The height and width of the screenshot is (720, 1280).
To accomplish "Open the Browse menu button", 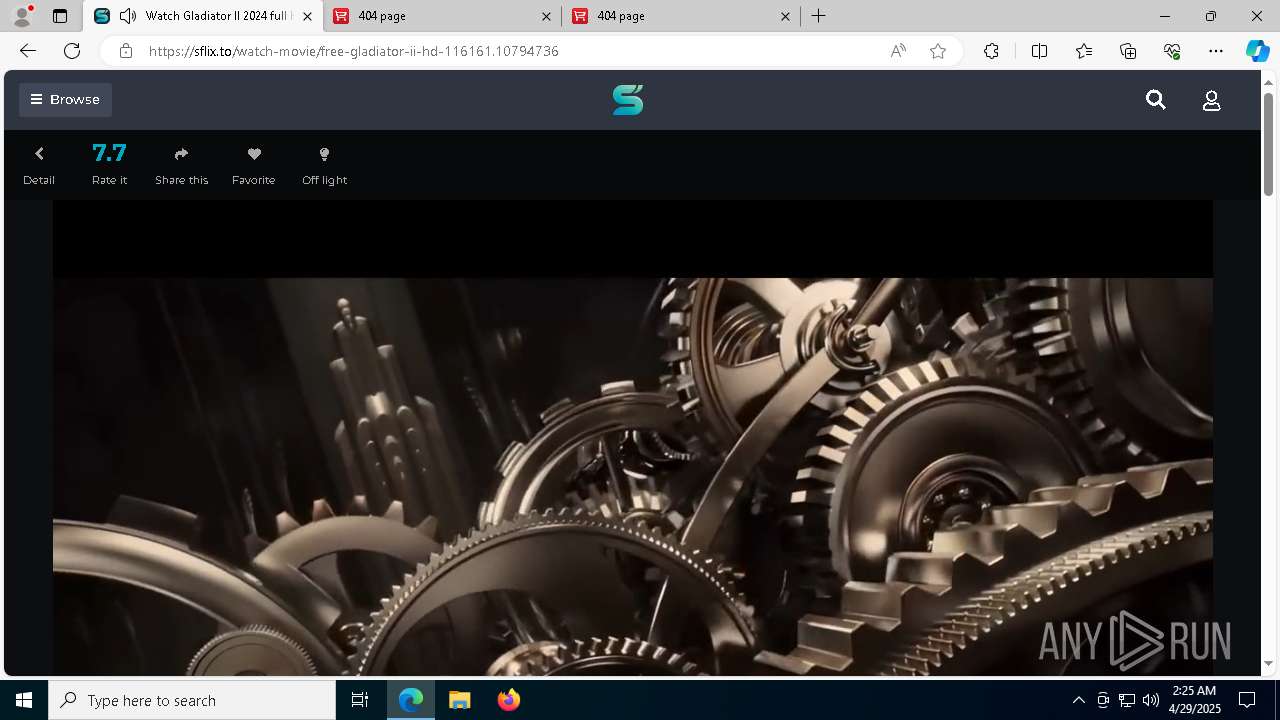I will [65, 99].
